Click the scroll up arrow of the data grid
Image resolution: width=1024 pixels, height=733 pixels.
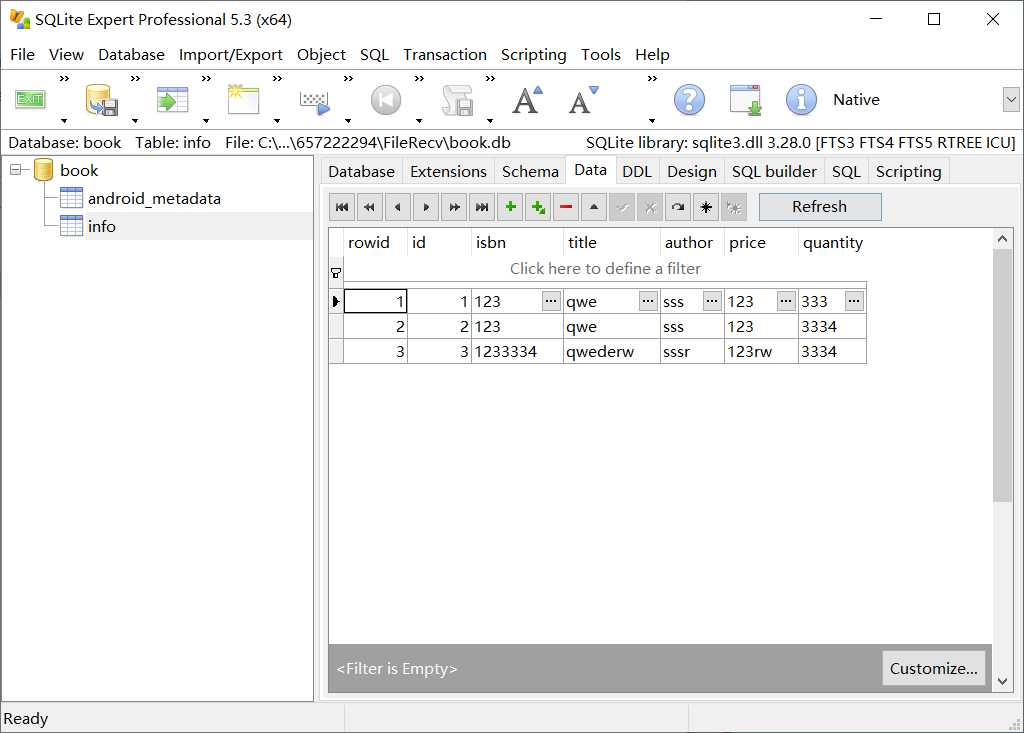coord(1002,239)
